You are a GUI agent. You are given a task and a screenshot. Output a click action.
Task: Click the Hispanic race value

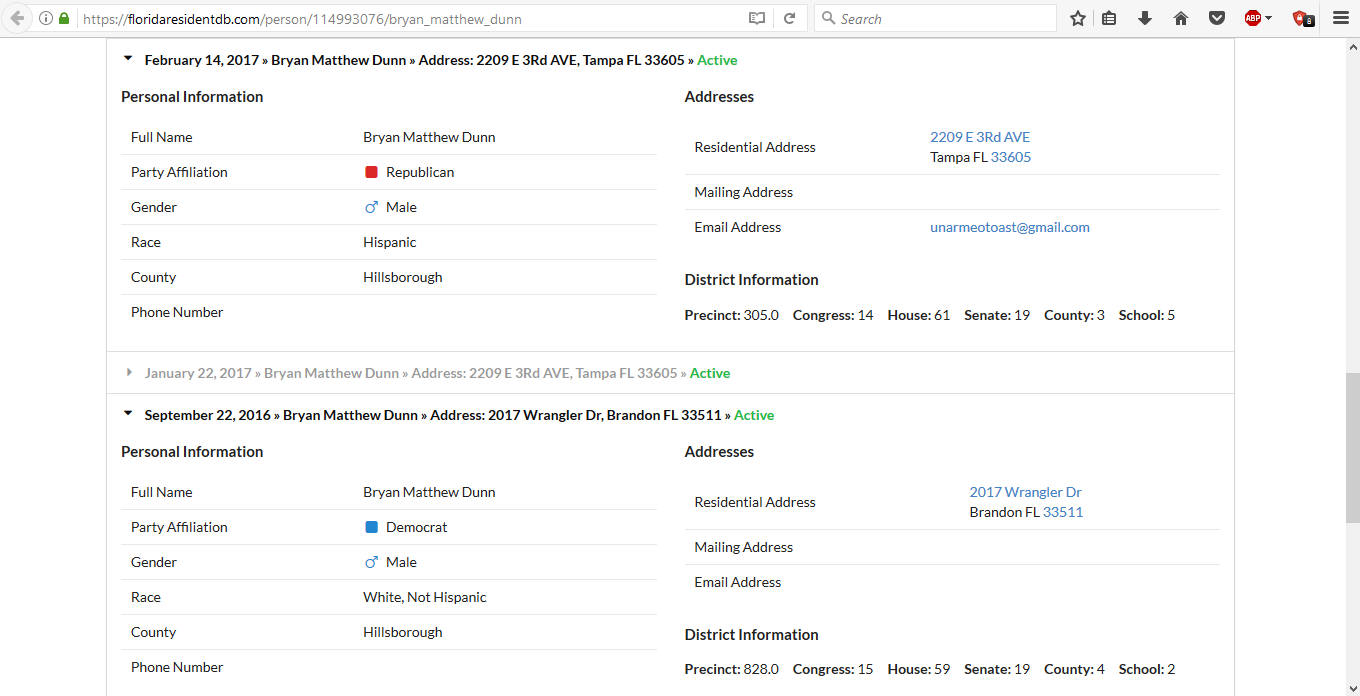pos(390,242)
